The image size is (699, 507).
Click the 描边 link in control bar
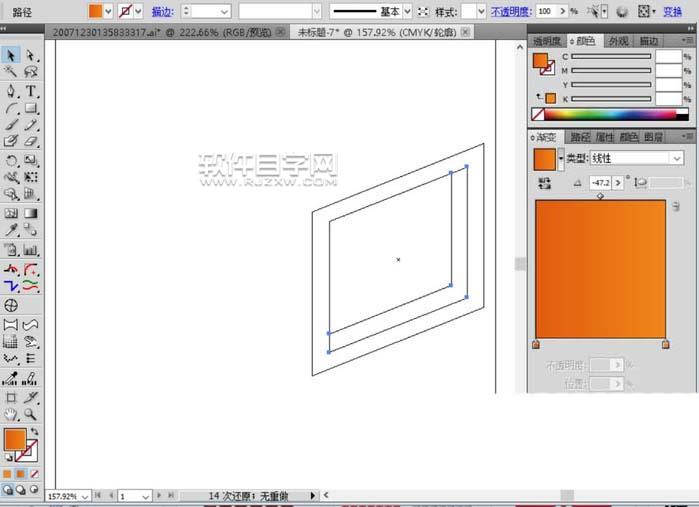click(x=161, y=11)
